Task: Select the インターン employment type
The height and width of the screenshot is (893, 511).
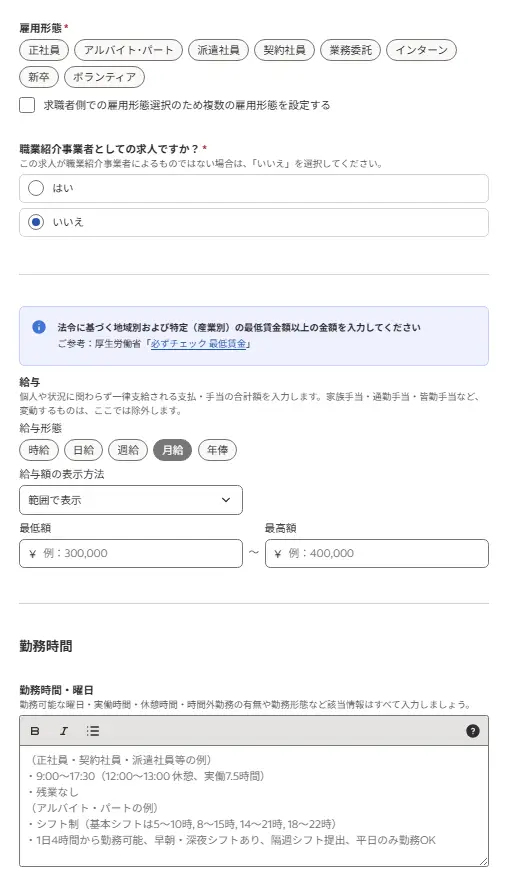Action: (422, 50)
